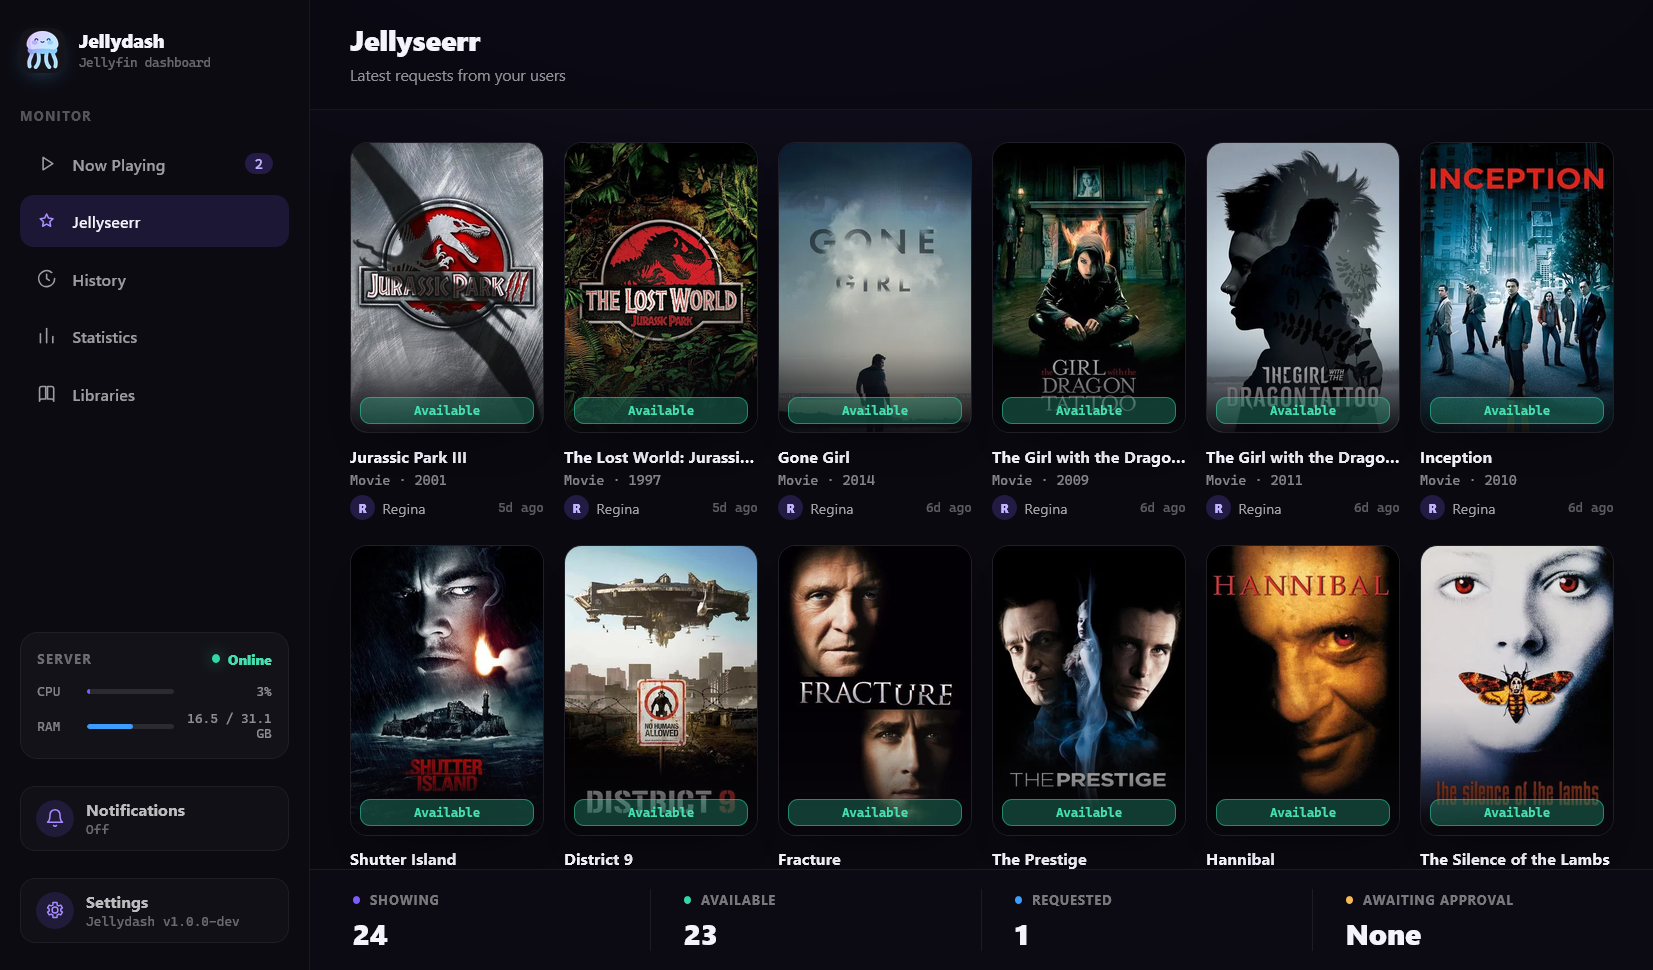The image size is (1653, 970).
Task: Click the Showing 24 counter
Action: click(396, 918)
